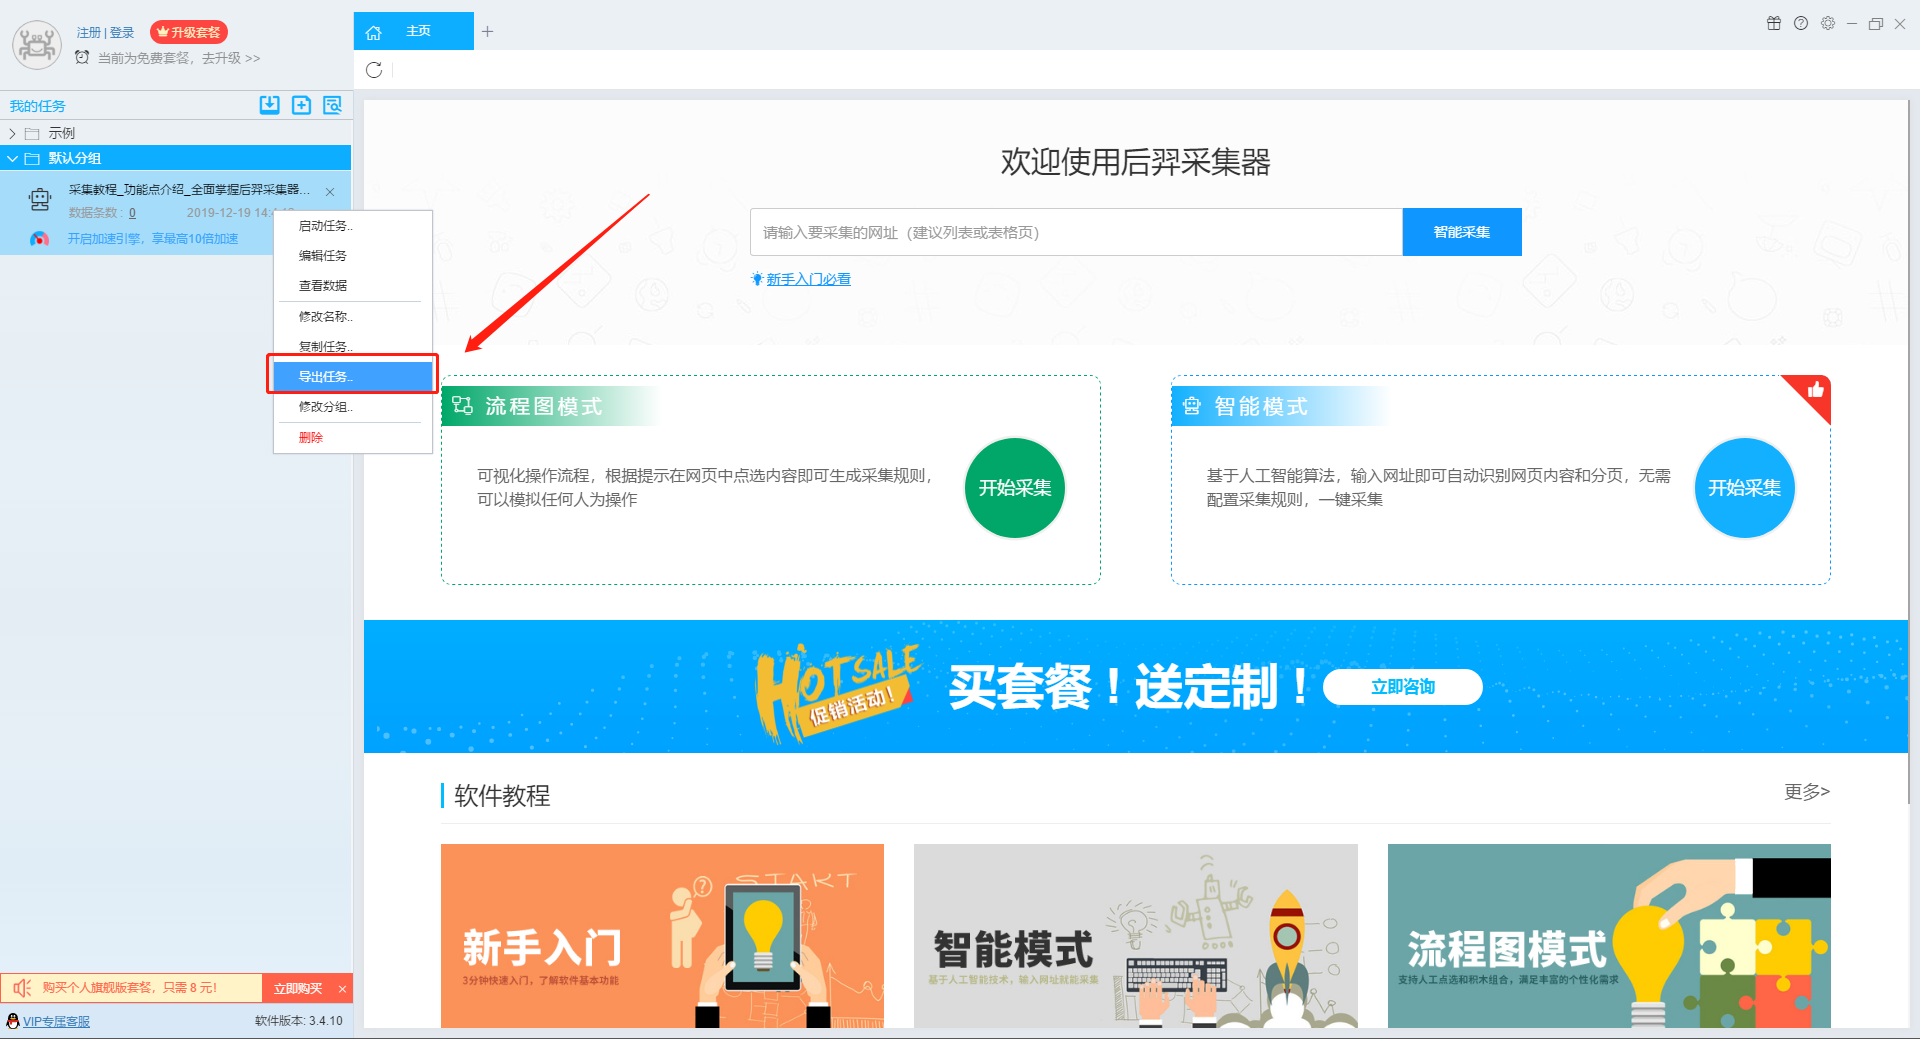Viewport: 1920px width, 1039px height.
Task: Choose 修改名称 from the context menu
Action: coord(353,317)
